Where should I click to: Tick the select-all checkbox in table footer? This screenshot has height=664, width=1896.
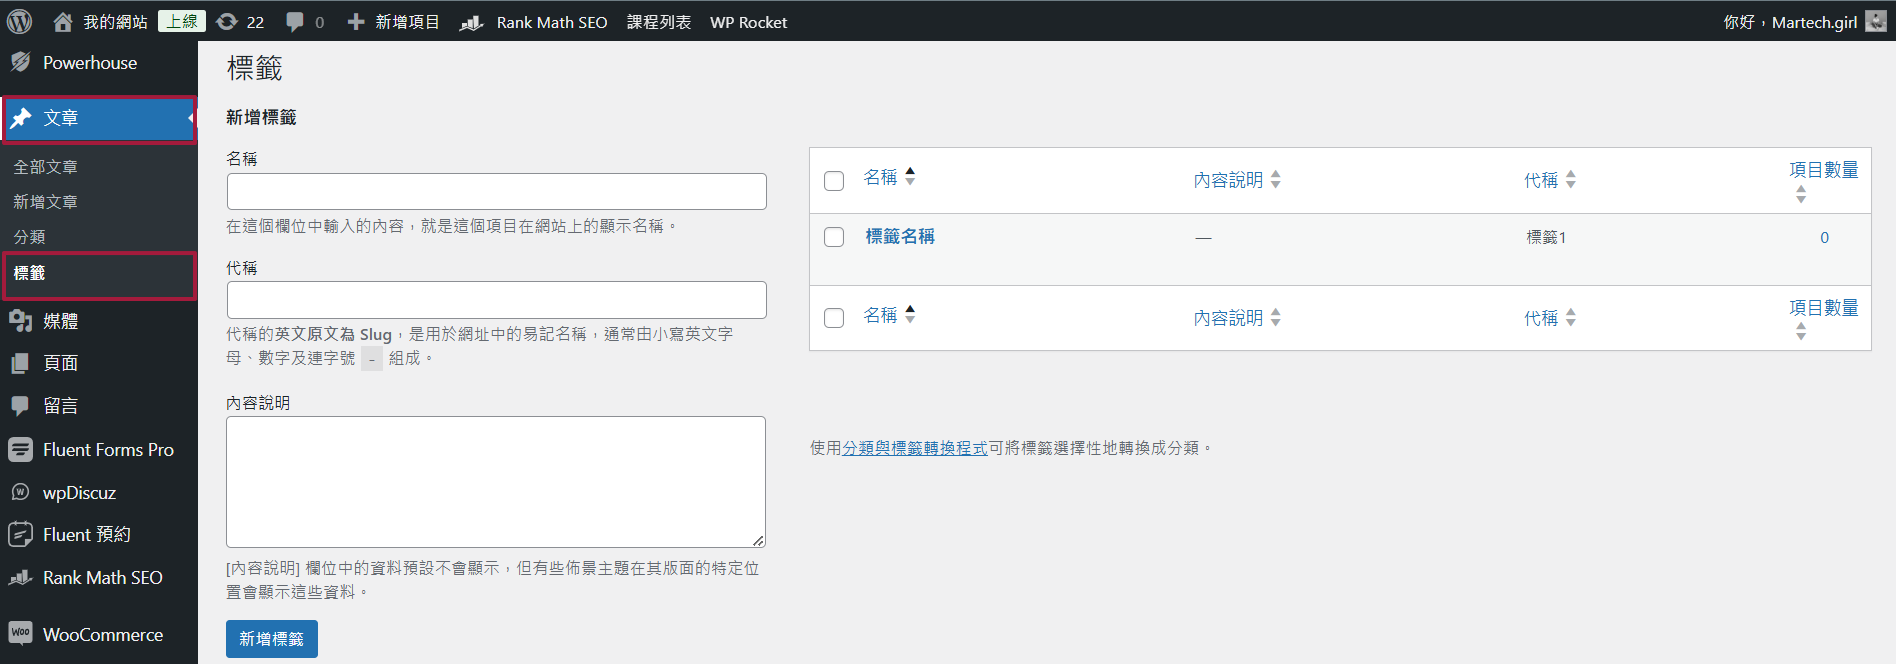(834, 318)
